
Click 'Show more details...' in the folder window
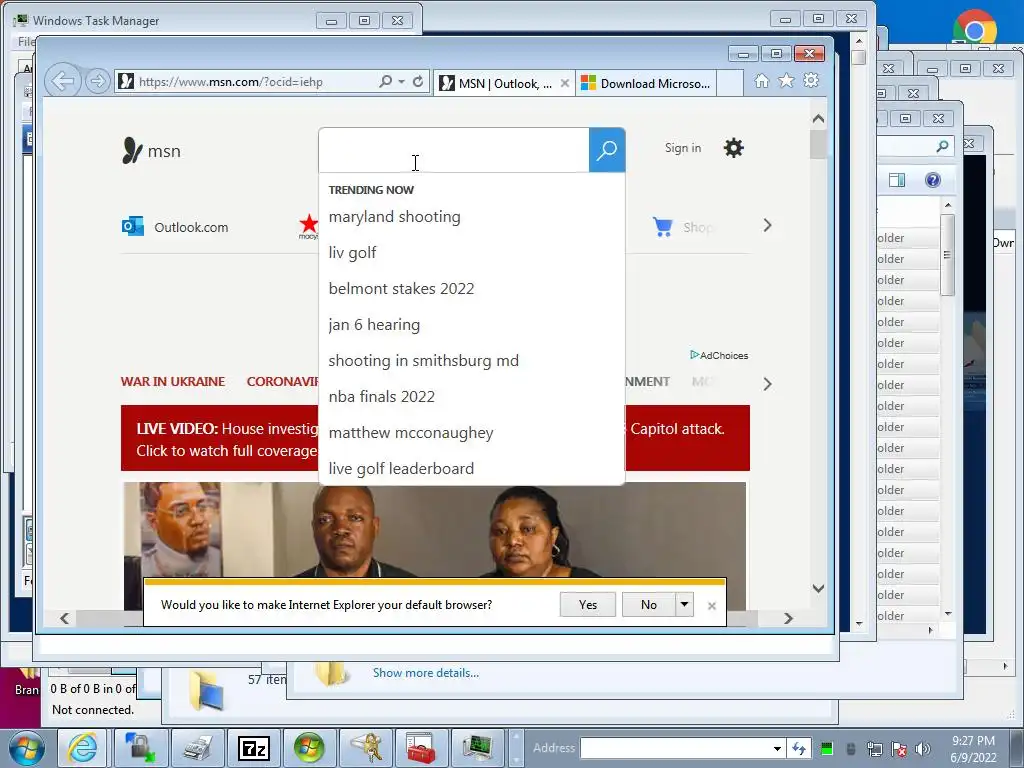click(x=426, y=673)
